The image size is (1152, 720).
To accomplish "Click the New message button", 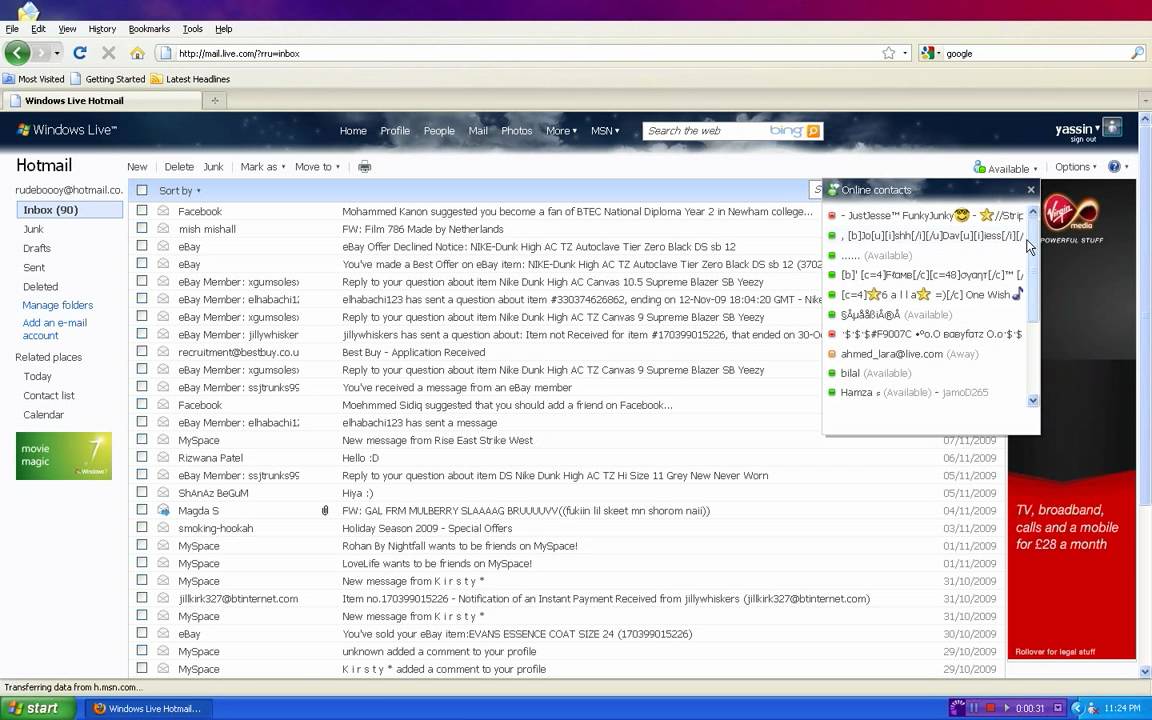I will pyautogui.click(x=137, y=167).
